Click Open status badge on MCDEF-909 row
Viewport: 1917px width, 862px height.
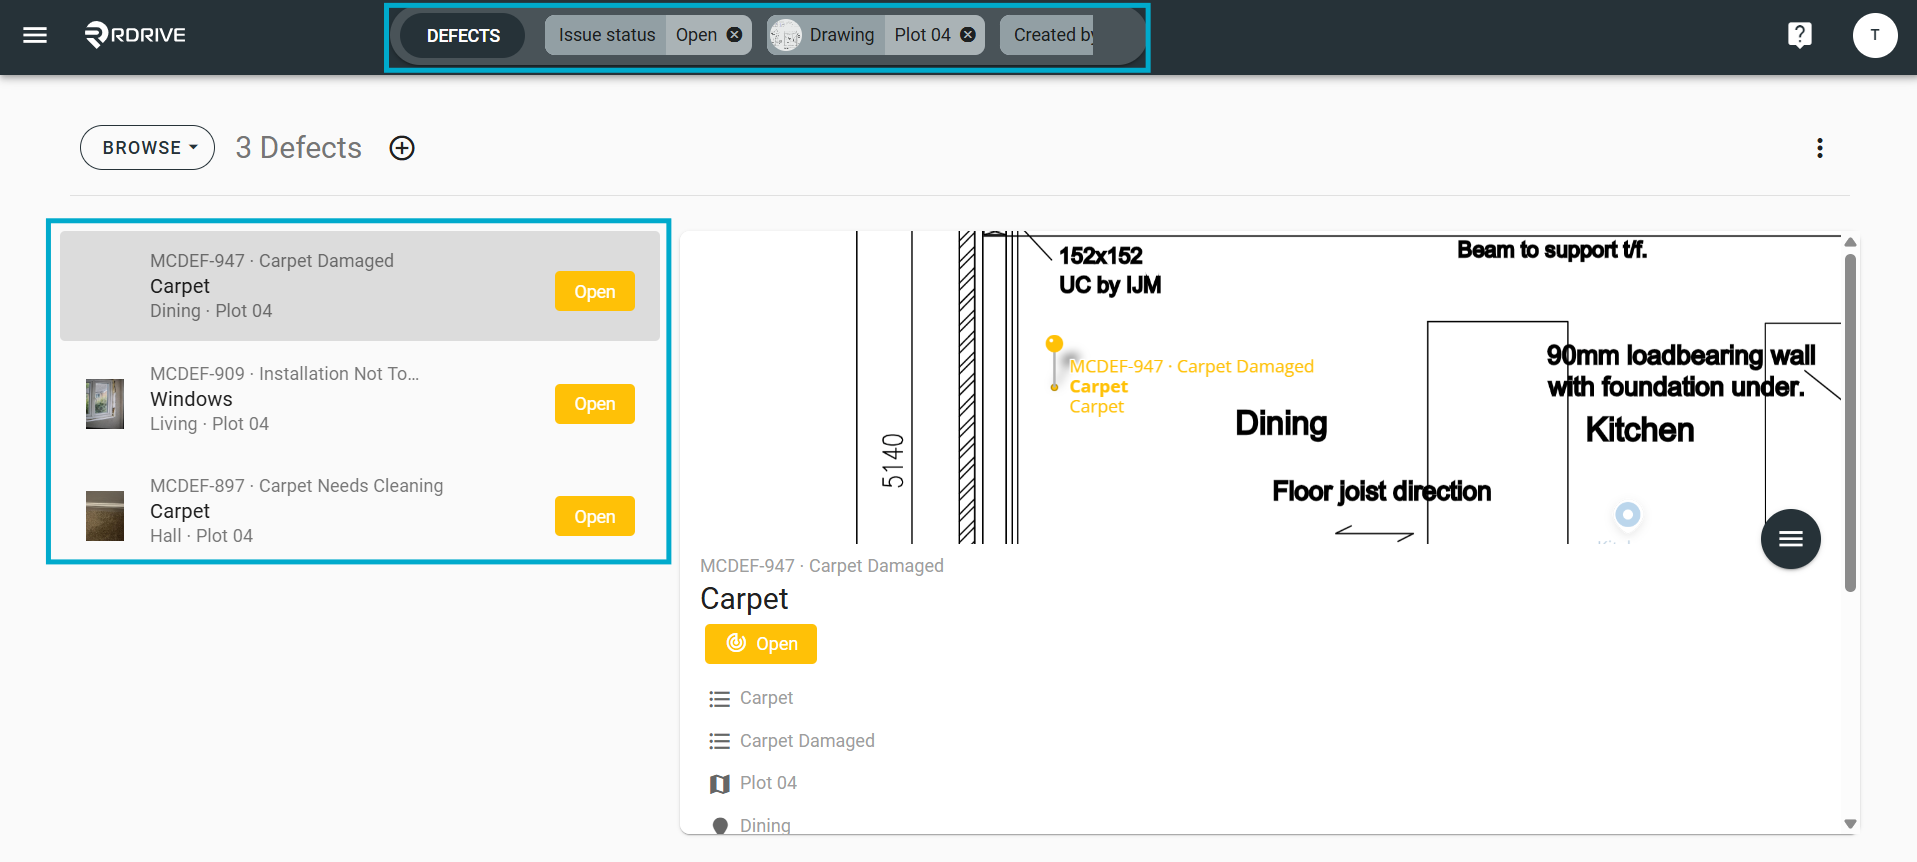click(x=595, y=404)
